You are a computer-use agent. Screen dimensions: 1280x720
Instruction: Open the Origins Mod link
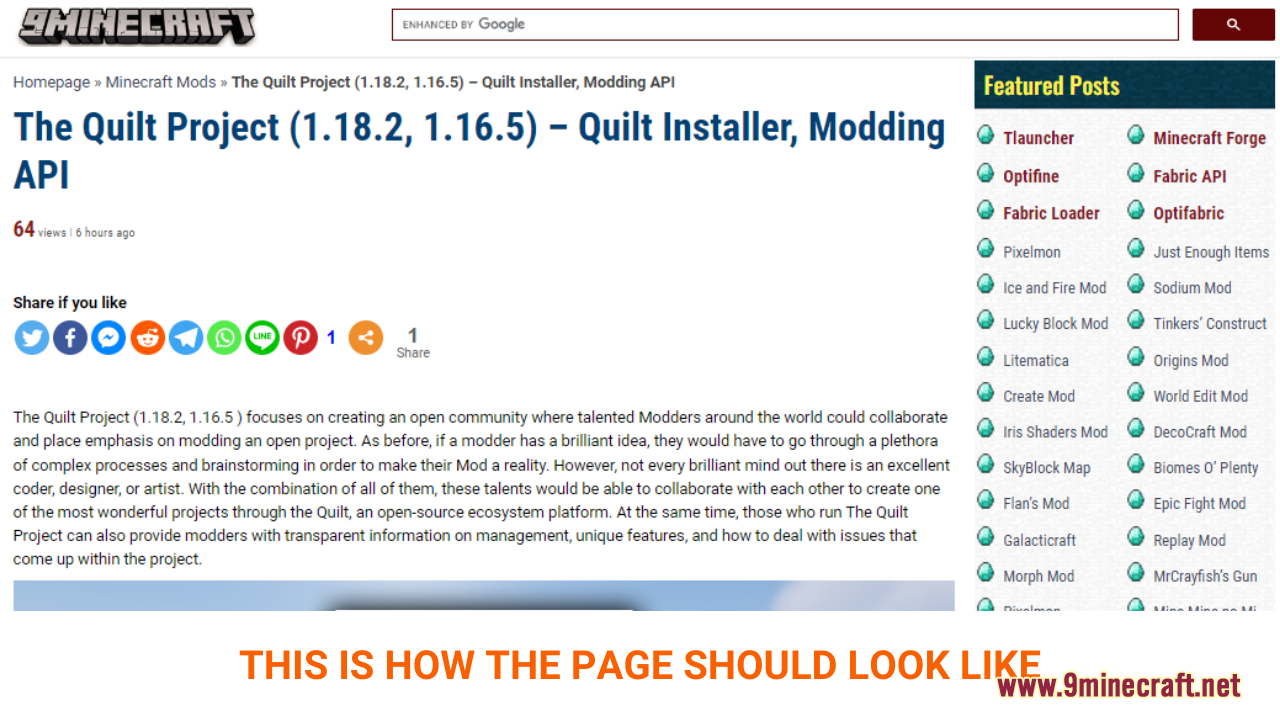(1191, 361)
